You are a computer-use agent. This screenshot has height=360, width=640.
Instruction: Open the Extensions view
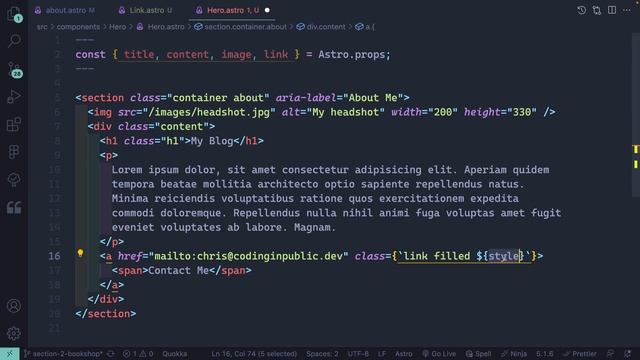[x=14, y=124]
